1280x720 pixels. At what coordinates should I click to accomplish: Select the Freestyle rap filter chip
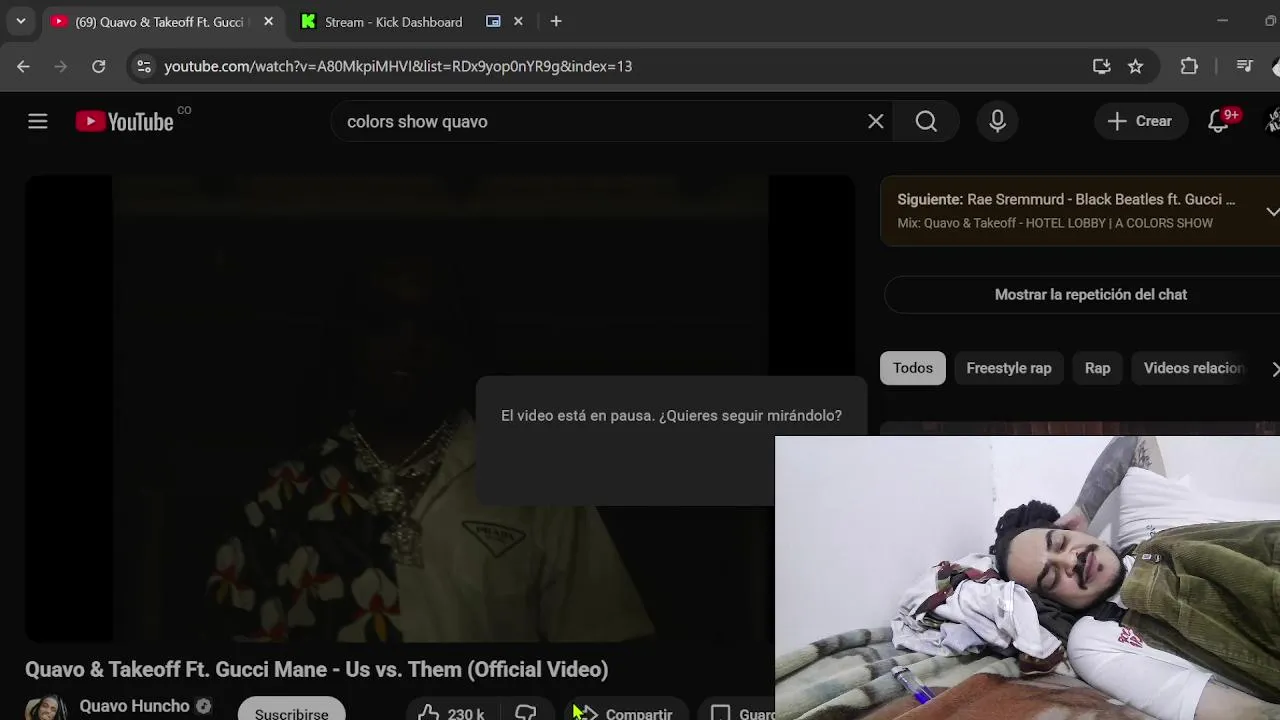tap(1008, 368)
